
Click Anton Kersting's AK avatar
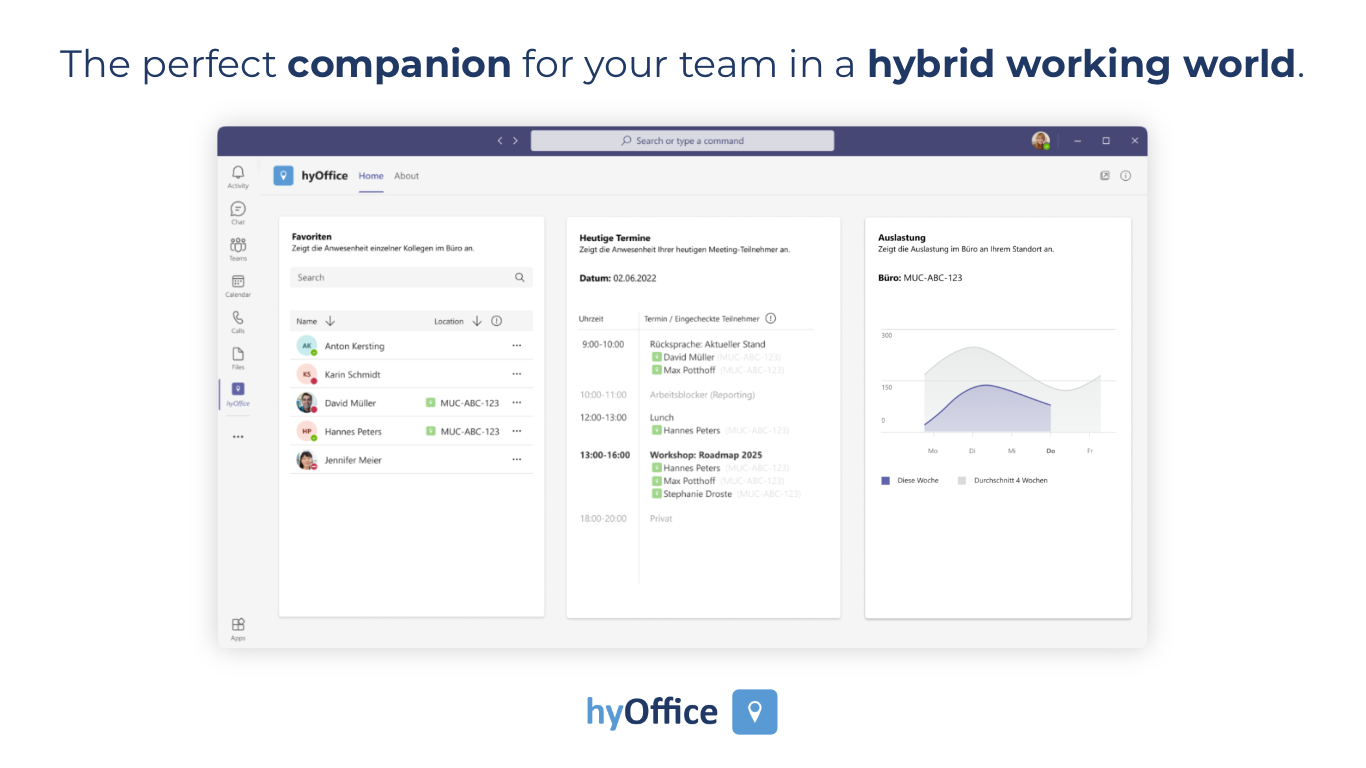pos(306,346)
